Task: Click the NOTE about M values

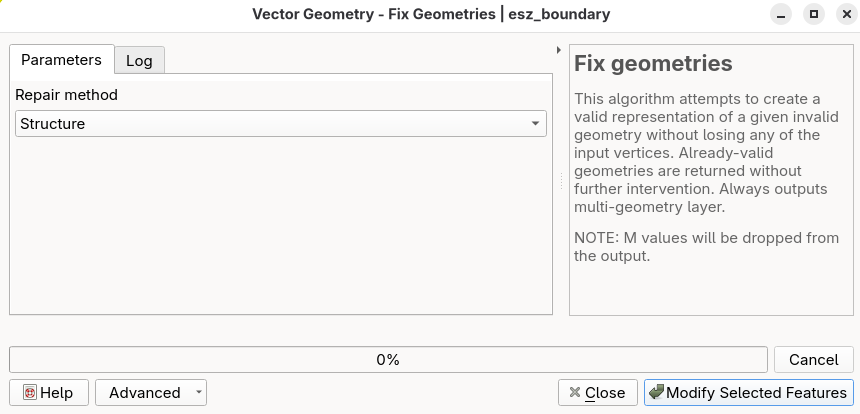Action: tap(706, 247)
